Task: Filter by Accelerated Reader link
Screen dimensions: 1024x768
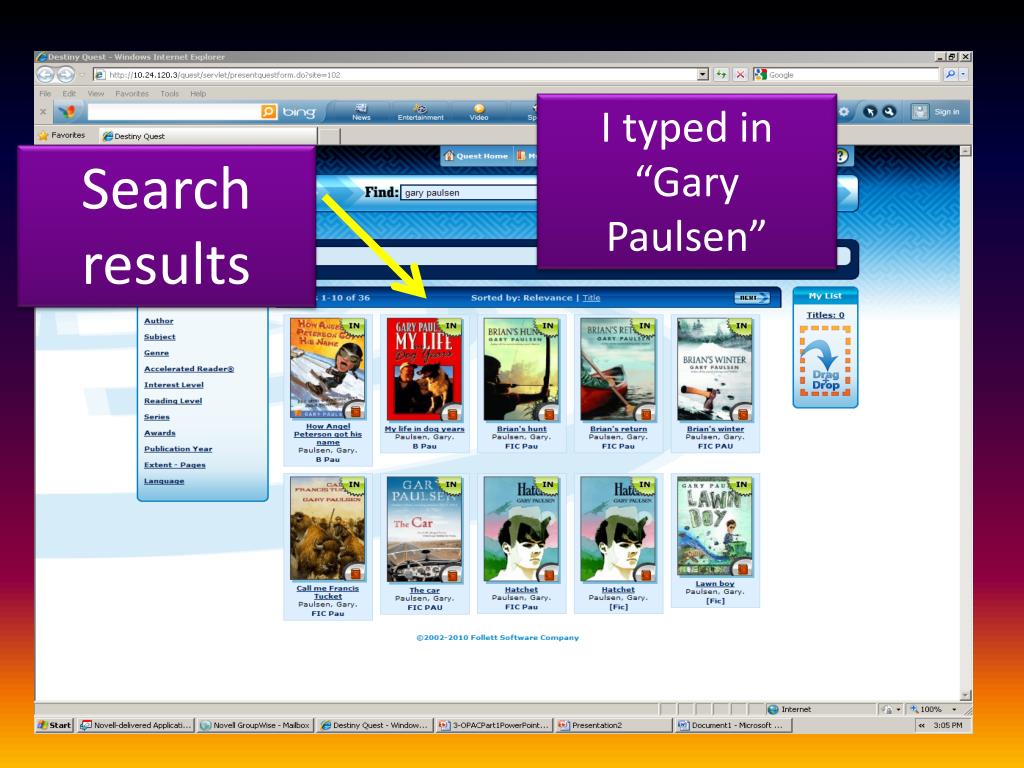Action: coord(189,369)
